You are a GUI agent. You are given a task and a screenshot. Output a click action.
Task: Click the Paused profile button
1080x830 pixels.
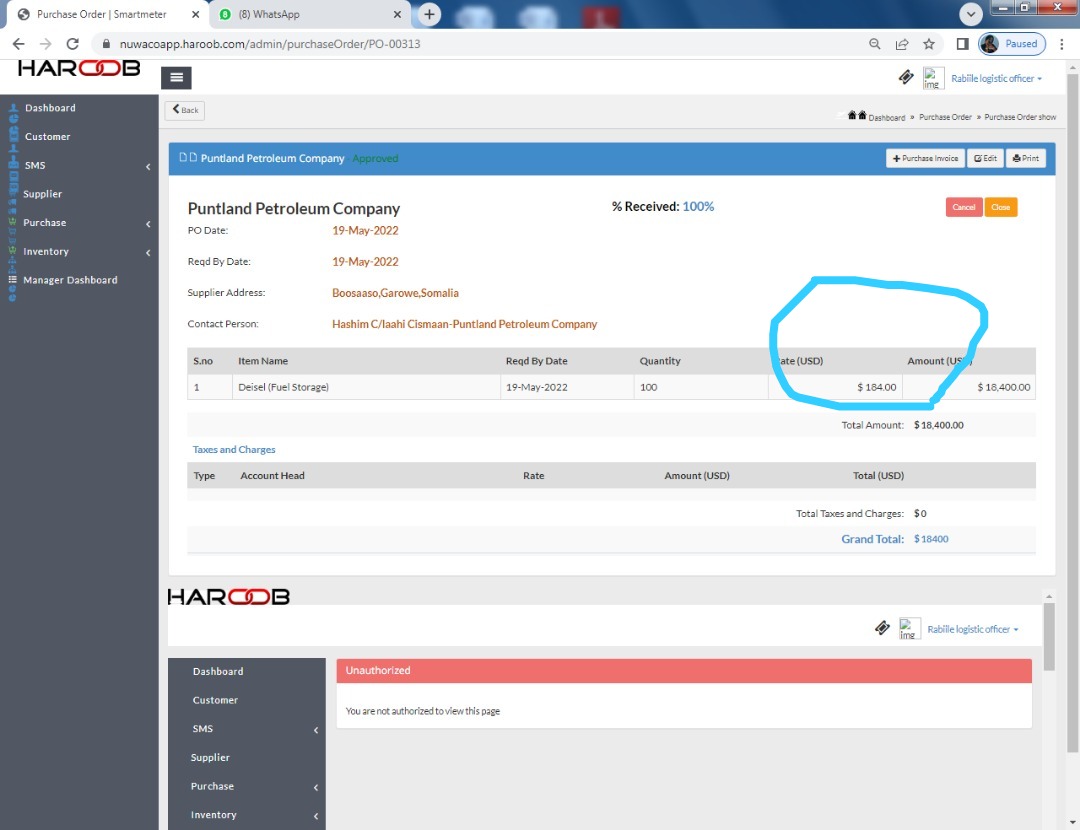click(x=1012, y=44)
